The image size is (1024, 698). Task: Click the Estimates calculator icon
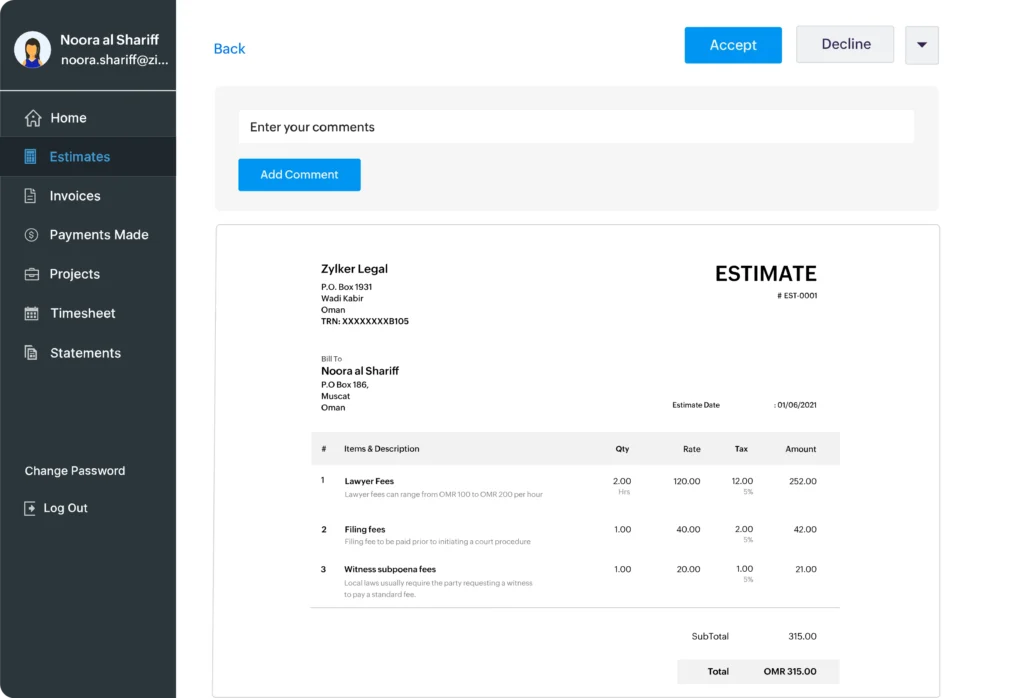point(30,157)
